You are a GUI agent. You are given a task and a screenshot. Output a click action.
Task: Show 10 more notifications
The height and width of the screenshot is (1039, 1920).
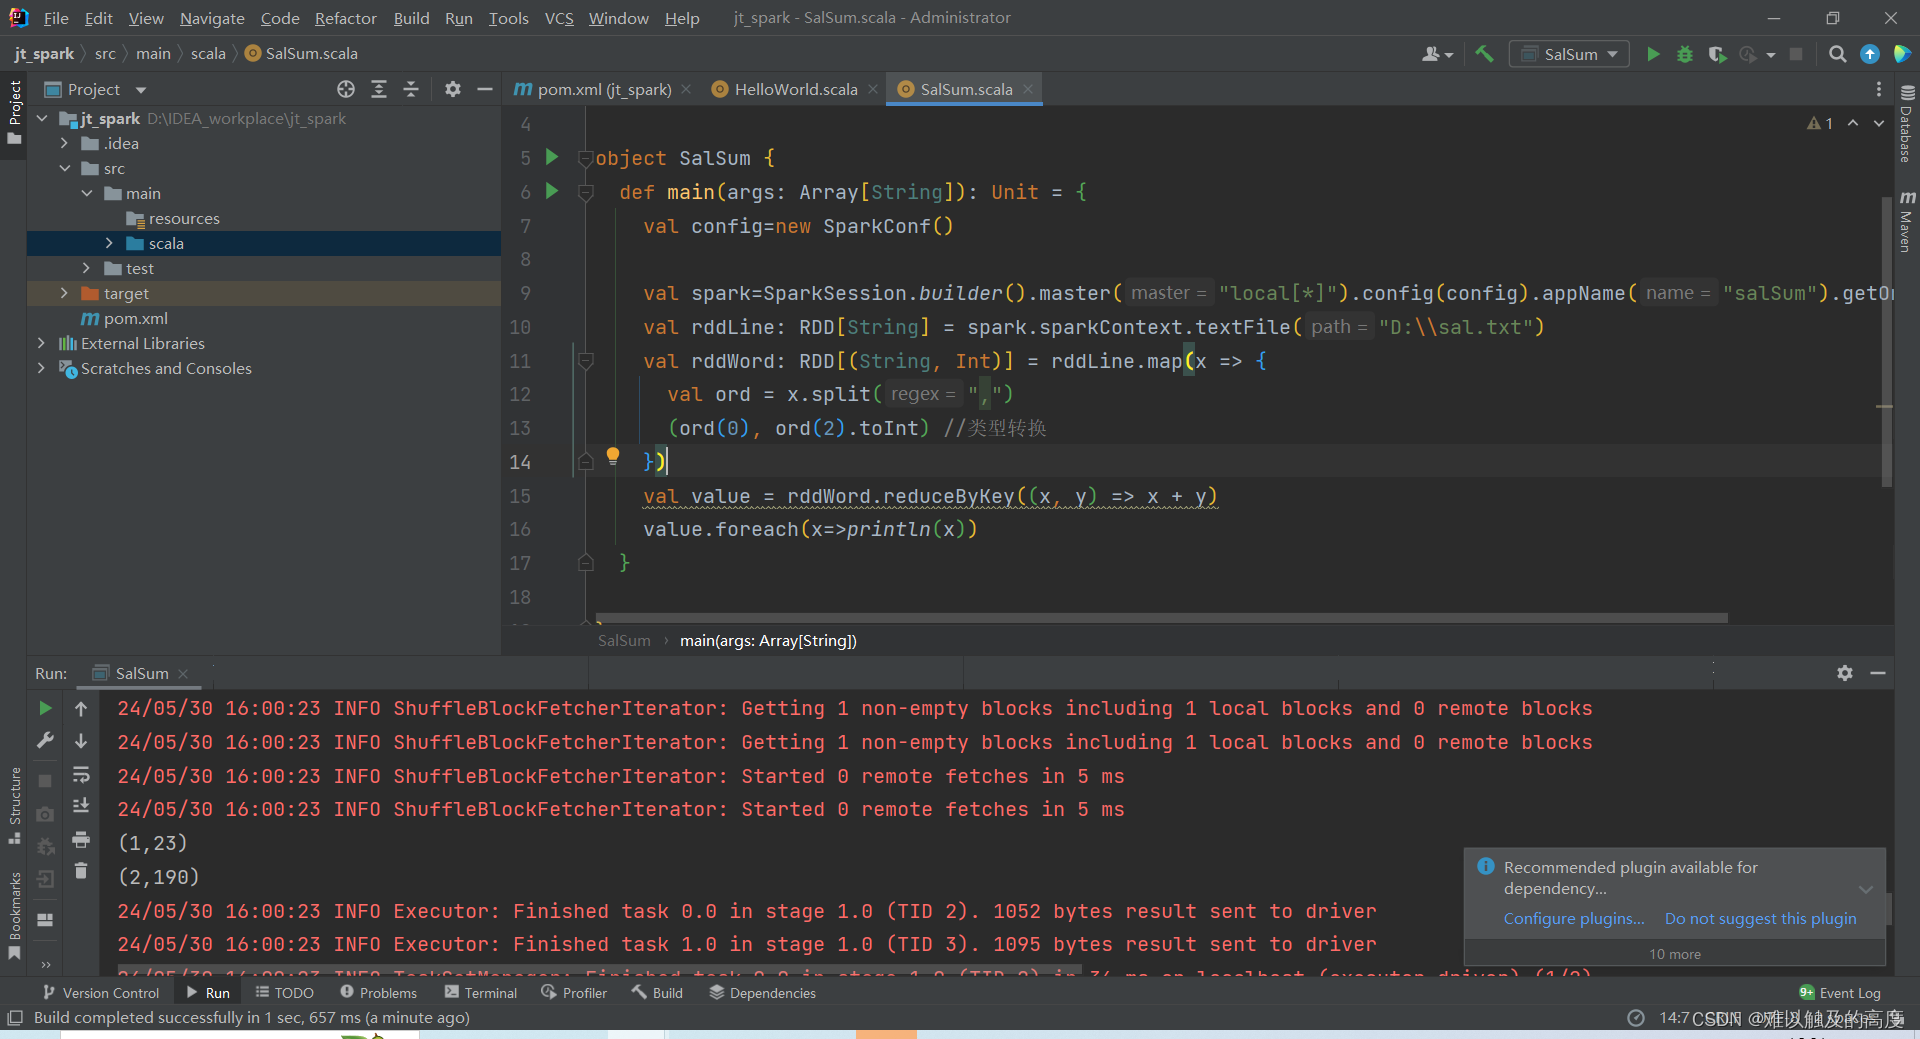tap(1675, 954)
